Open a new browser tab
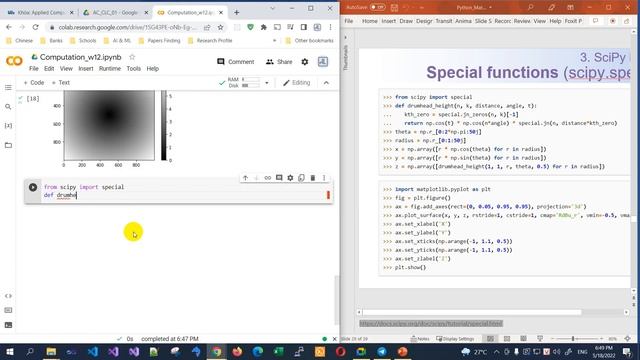This screenshot has width=640, height=360. point(236,13)
